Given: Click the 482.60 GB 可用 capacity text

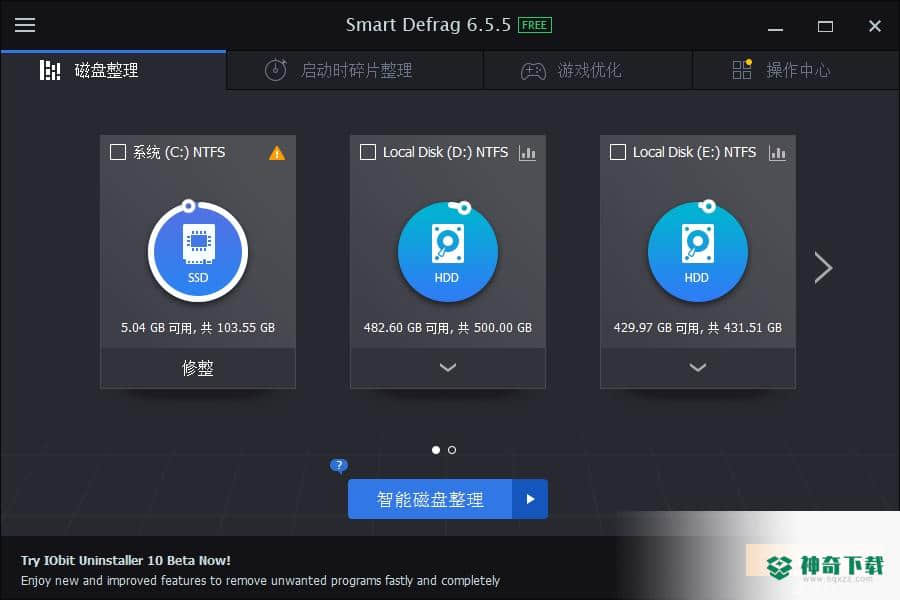Looking at the screenshot, I should (x=448, y=328).
